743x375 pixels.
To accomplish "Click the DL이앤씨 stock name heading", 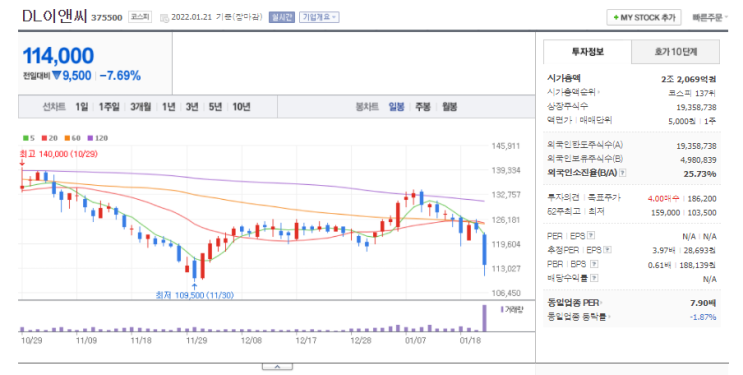I will coord(54,16).
